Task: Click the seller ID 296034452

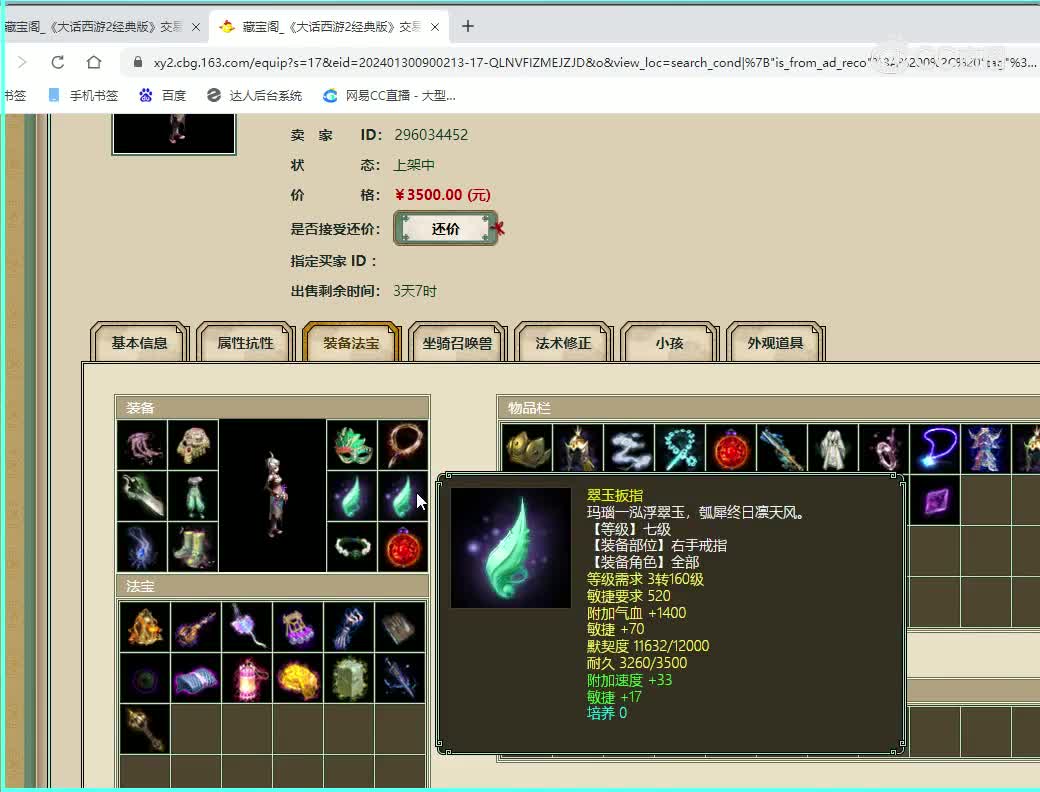Action: (431, 135)
